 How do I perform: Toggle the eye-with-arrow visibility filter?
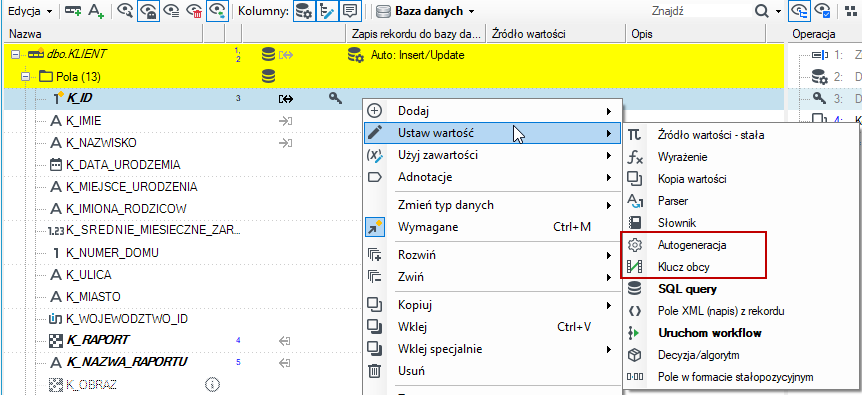coord(218,10)
